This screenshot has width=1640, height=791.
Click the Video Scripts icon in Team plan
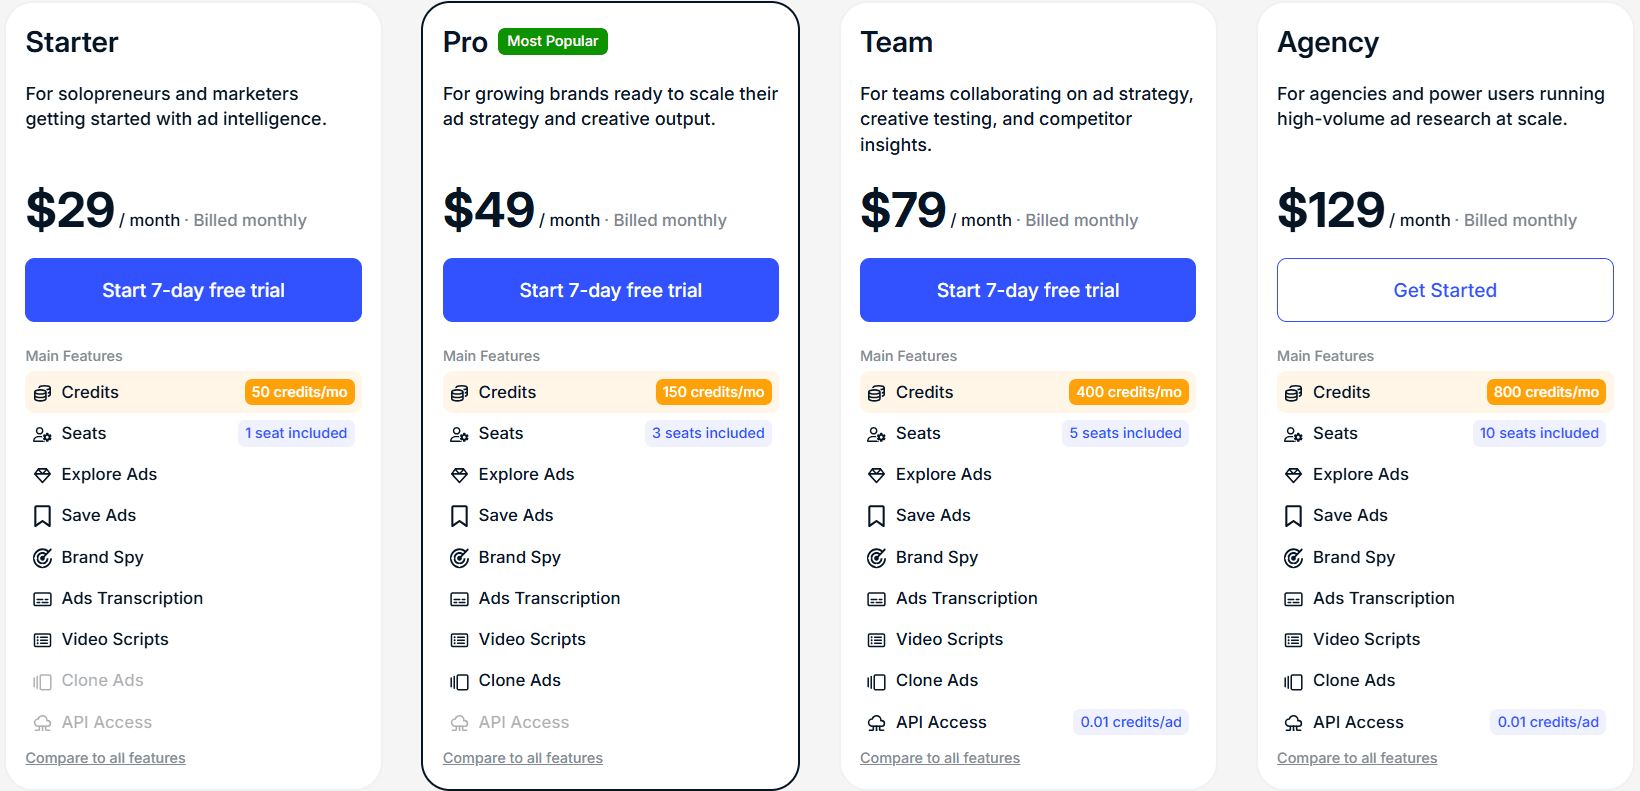[x=876, y=640]
